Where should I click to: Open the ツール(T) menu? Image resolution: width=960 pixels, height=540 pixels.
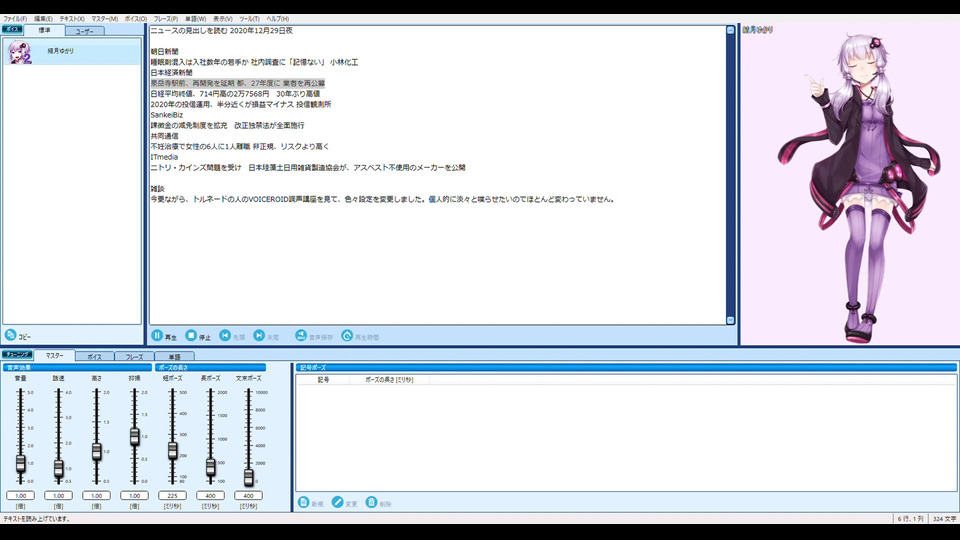pos(249,19)
